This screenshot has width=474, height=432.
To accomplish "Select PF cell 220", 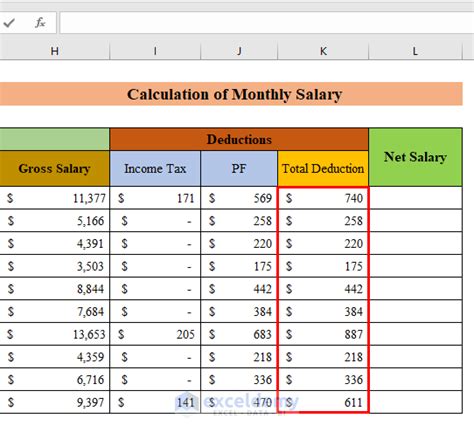I will (239, 243).
